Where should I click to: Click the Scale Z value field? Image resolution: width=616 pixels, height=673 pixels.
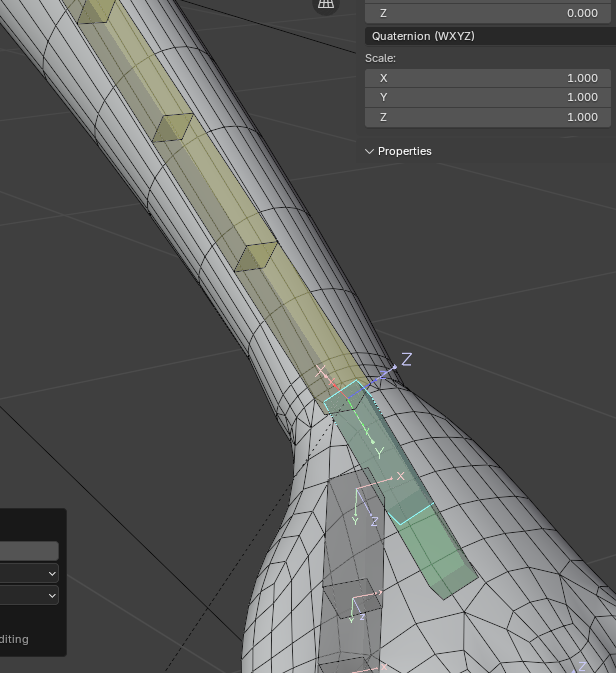pos(488,117)
